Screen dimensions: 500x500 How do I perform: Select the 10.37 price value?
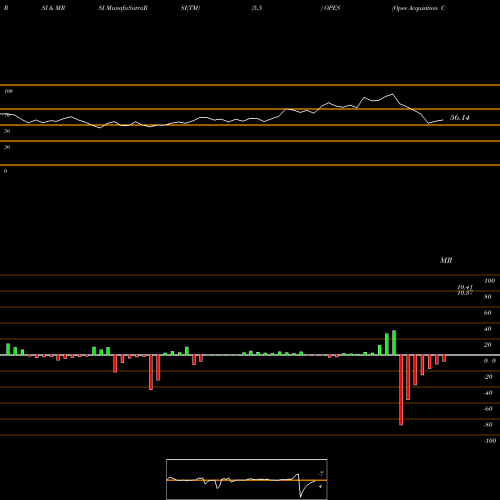(465, 293)
